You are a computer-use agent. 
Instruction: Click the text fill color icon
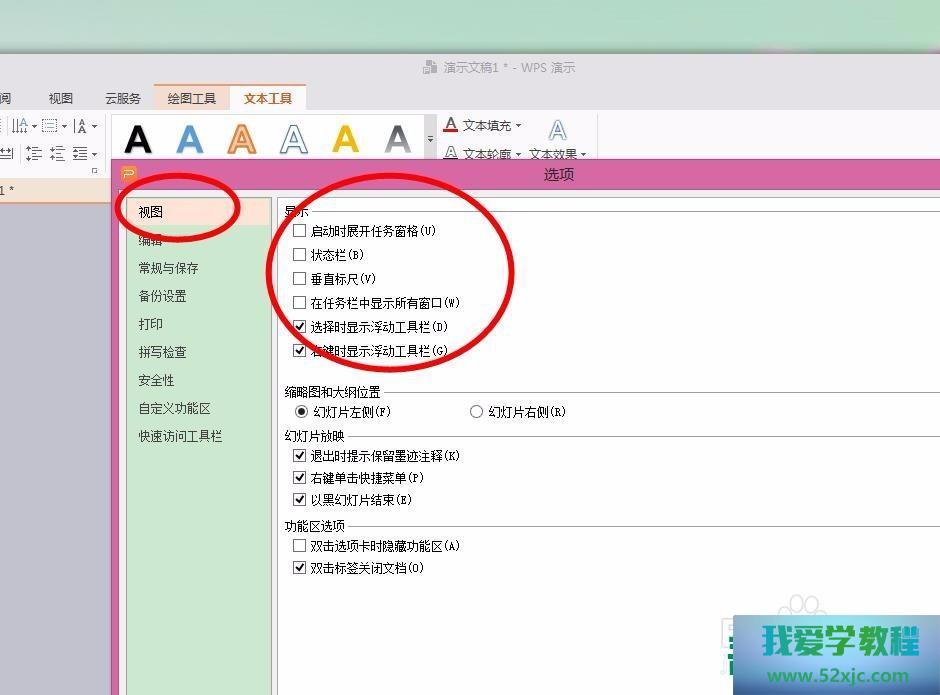coord(451,125)
